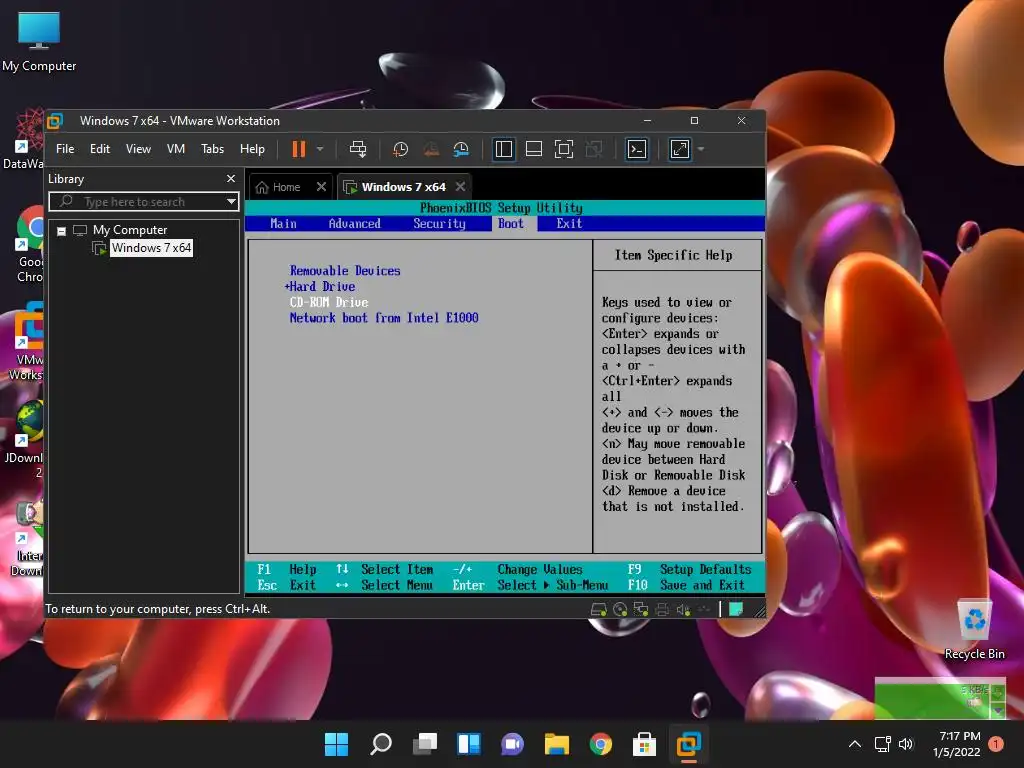Viewport: 1024px width, 768px height.
Task: Select CD-ROM Drive boot entry
Action: tap(328, 302)
